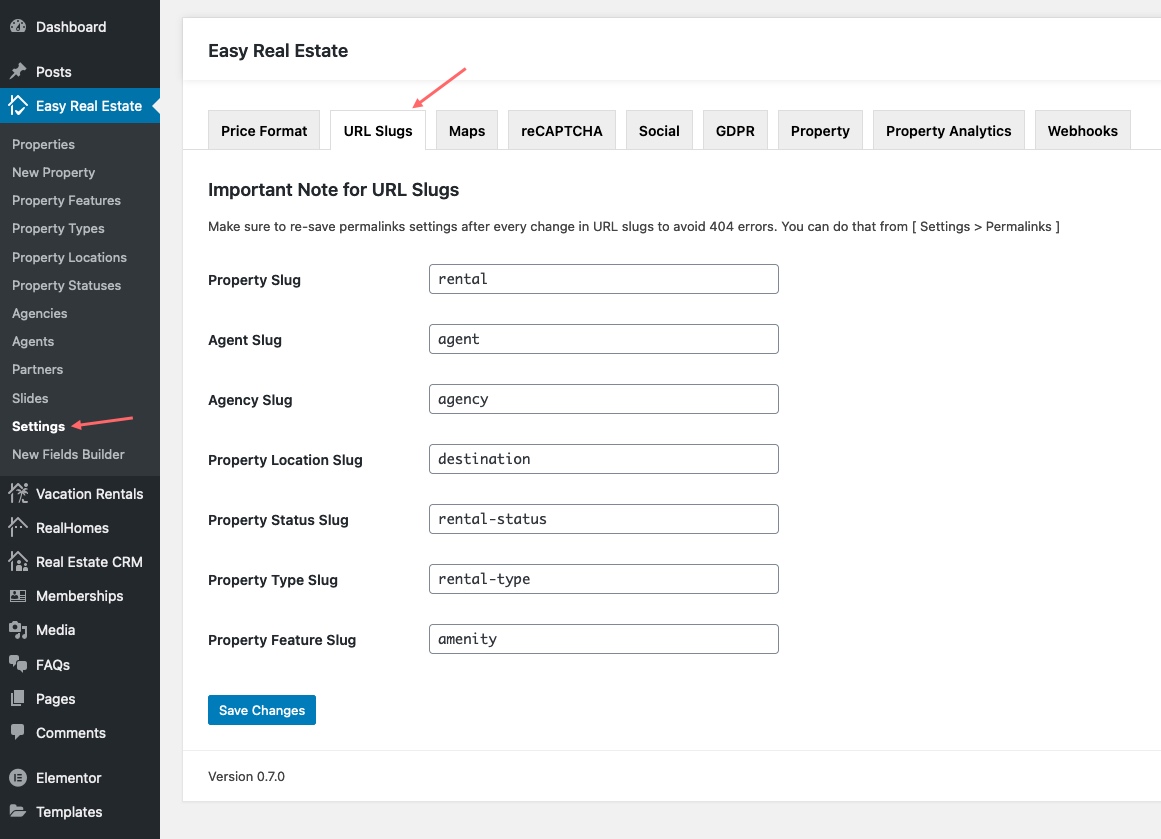Image resolution: width=1161 pixels, height=839 pixels.
Task: Select Settings in Easy Real Estate submenu
Action: (x=39, y=426)
